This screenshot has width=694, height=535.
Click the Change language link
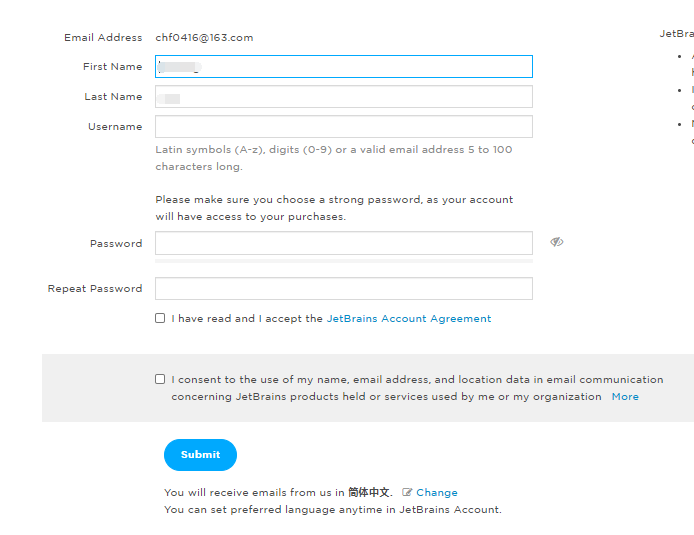click(437, 493)
